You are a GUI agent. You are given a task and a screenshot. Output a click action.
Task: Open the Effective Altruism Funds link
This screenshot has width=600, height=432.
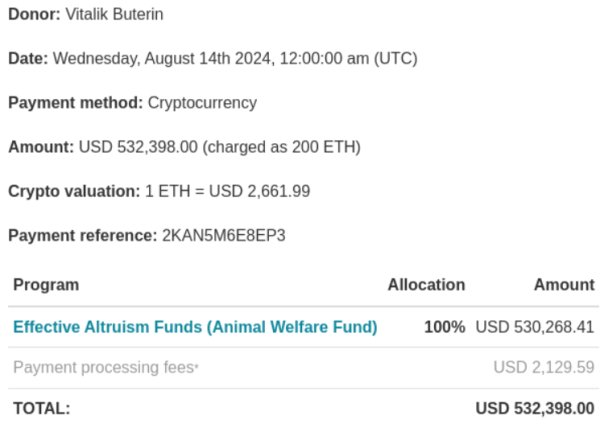coord(195,327)
